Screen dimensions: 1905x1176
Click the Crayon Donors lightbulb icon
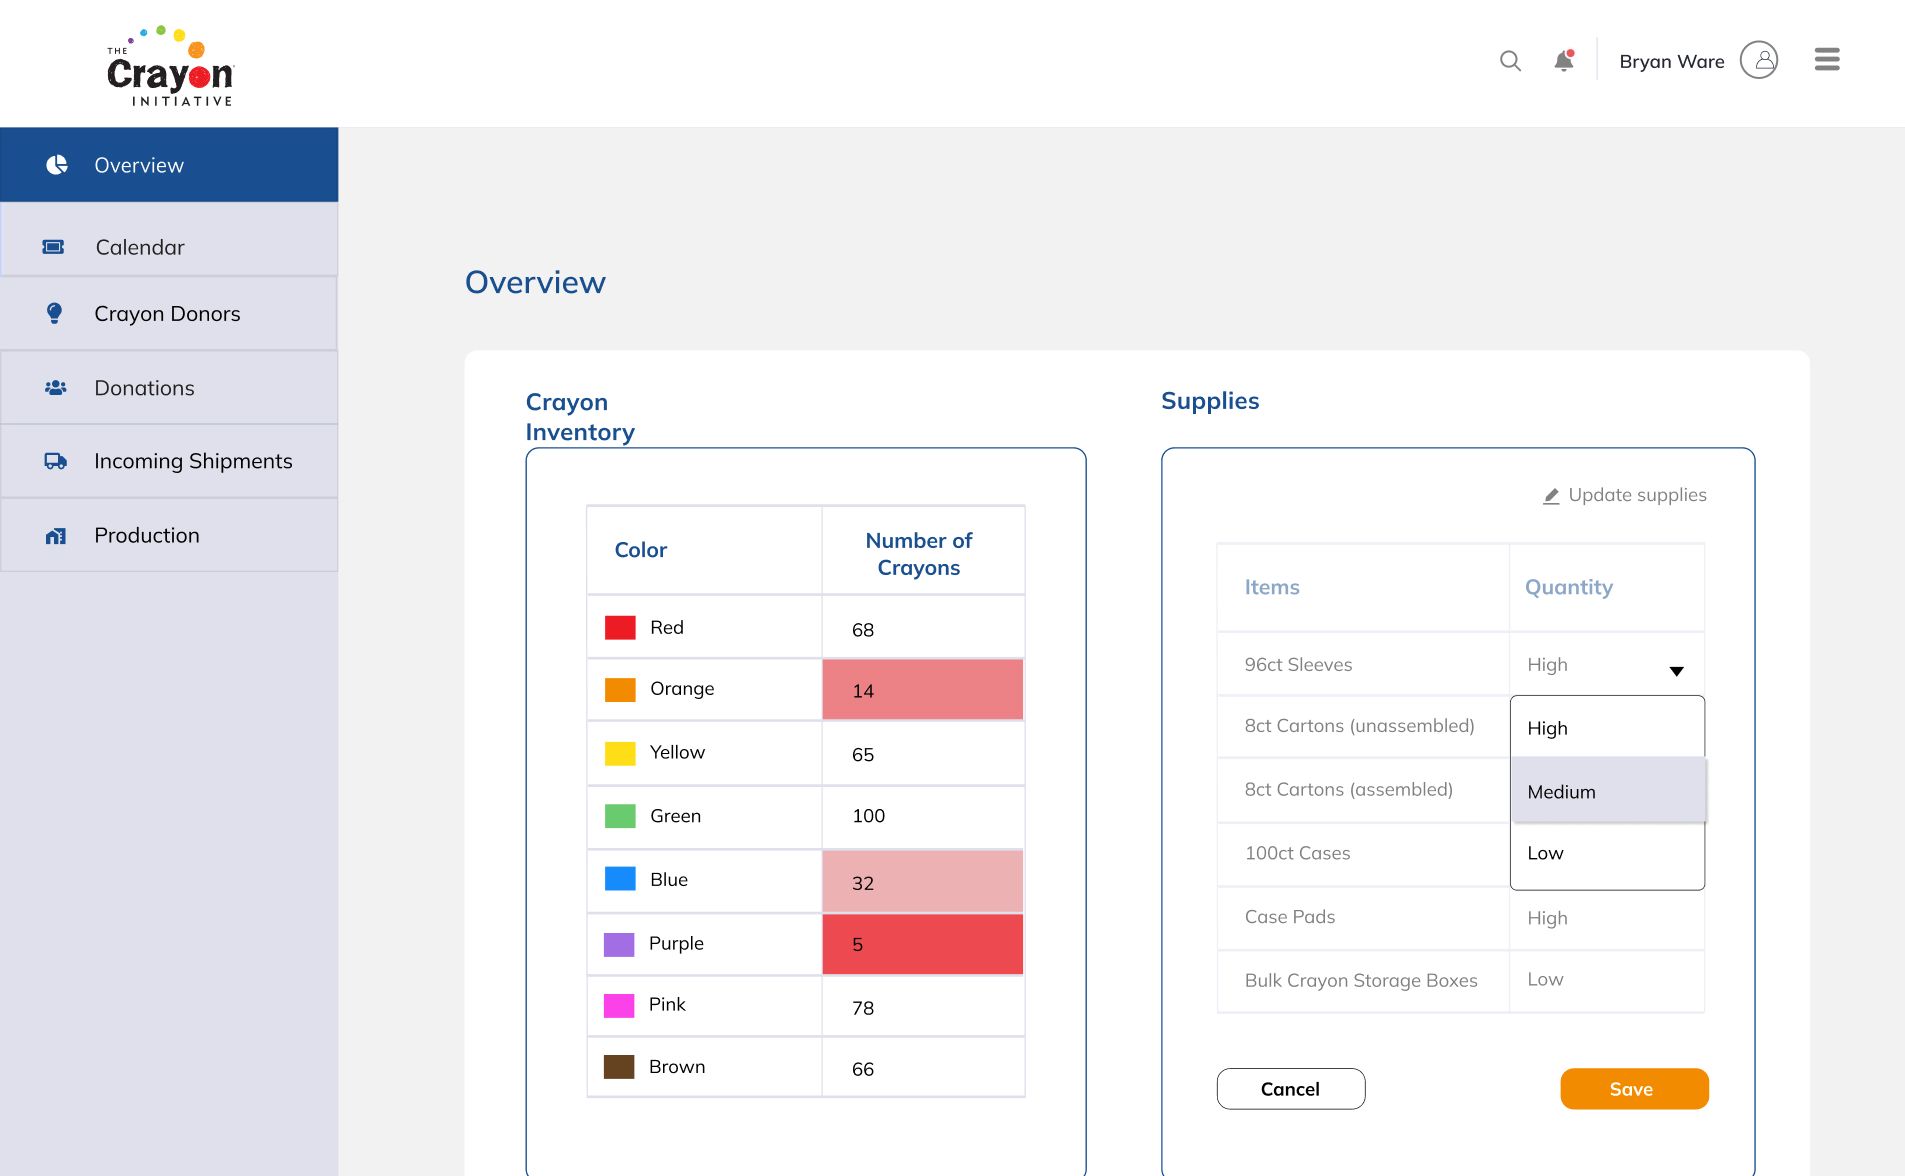[55, 313]
